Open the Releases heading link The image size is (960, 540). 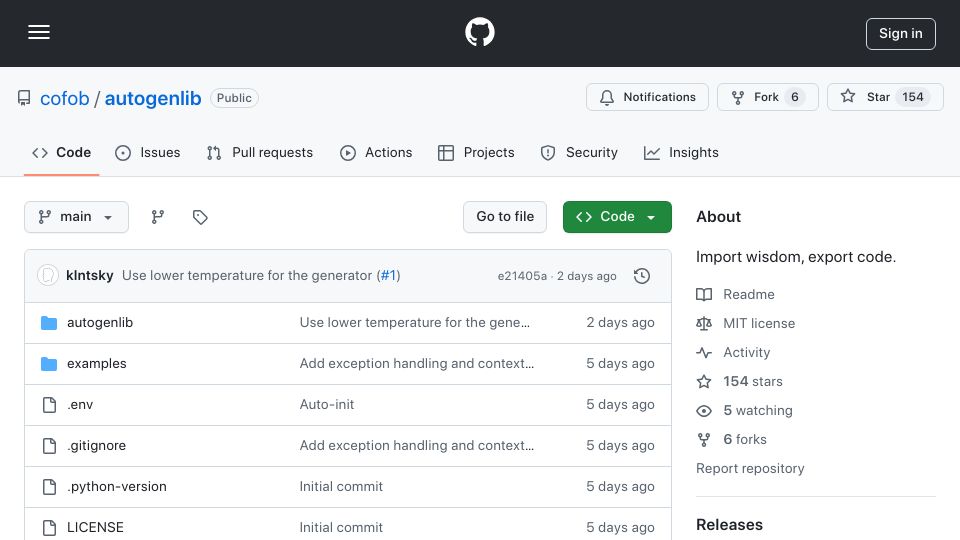(729, 525)
